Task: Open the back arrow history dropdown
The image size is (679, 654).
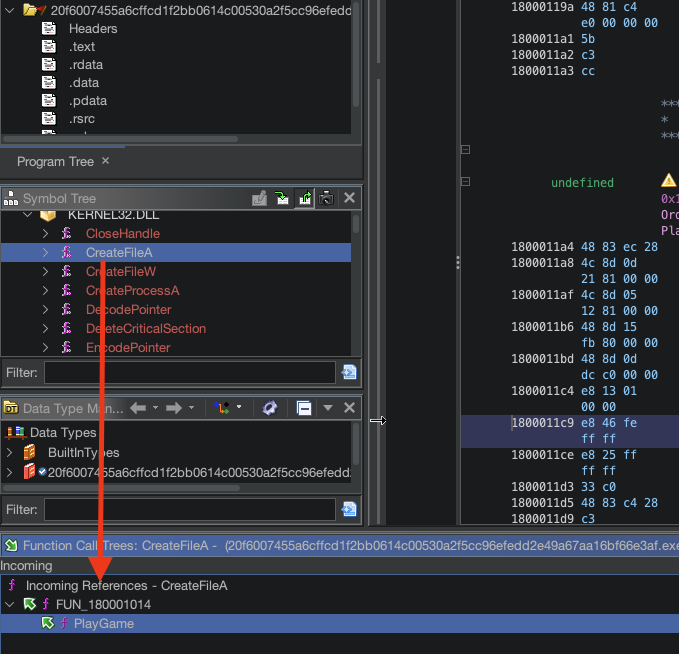Action: tap(155, 408)
